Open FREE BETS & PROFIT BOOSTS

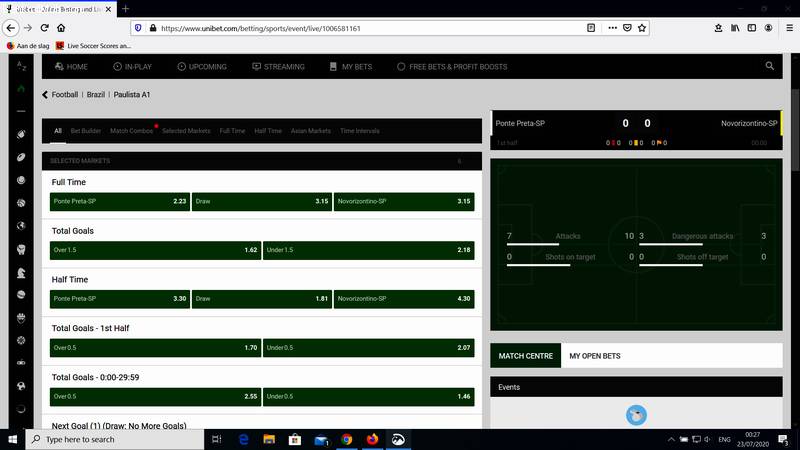pos(452,66)
